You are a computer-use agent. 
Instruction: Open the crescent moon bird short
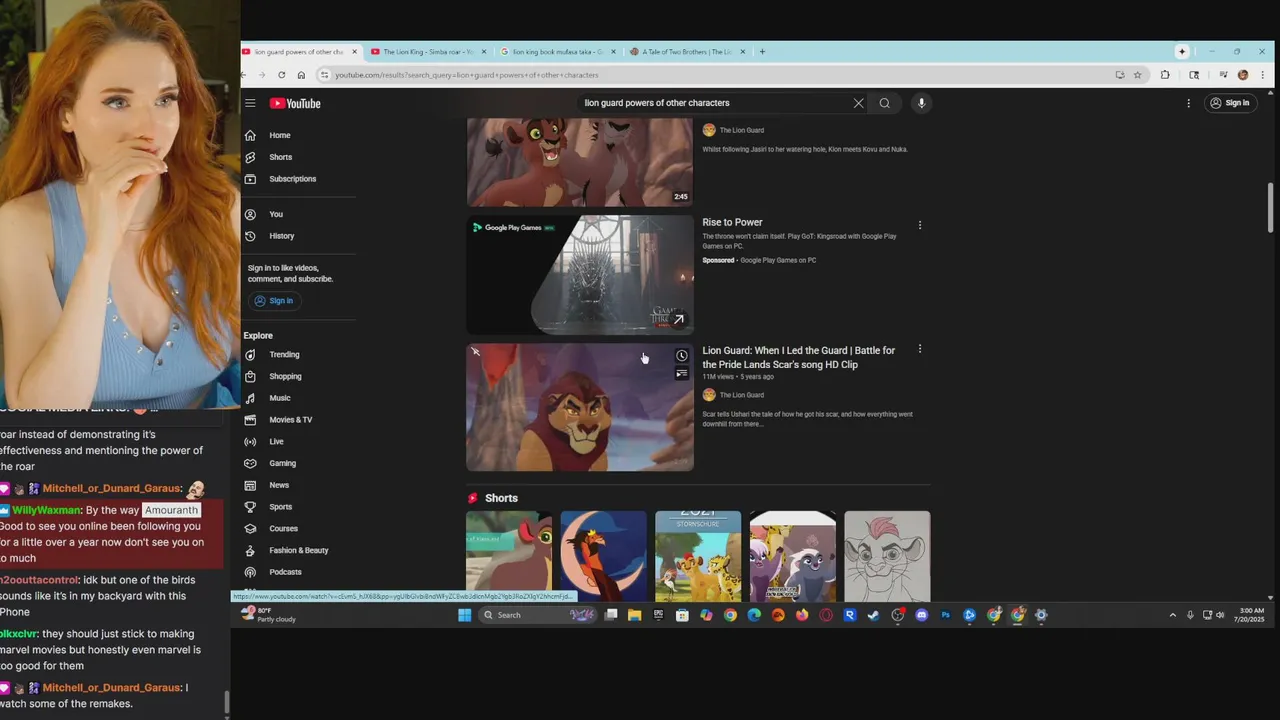[x=603, y=556]
